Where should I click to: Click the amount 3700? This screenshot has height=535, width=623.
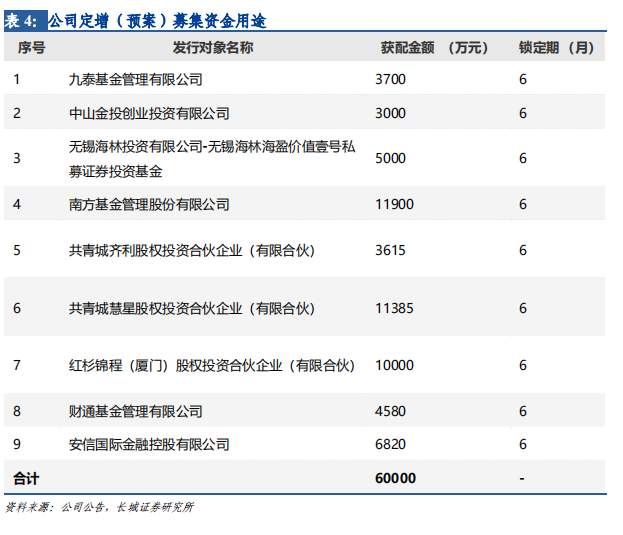(x=390, y=79)
